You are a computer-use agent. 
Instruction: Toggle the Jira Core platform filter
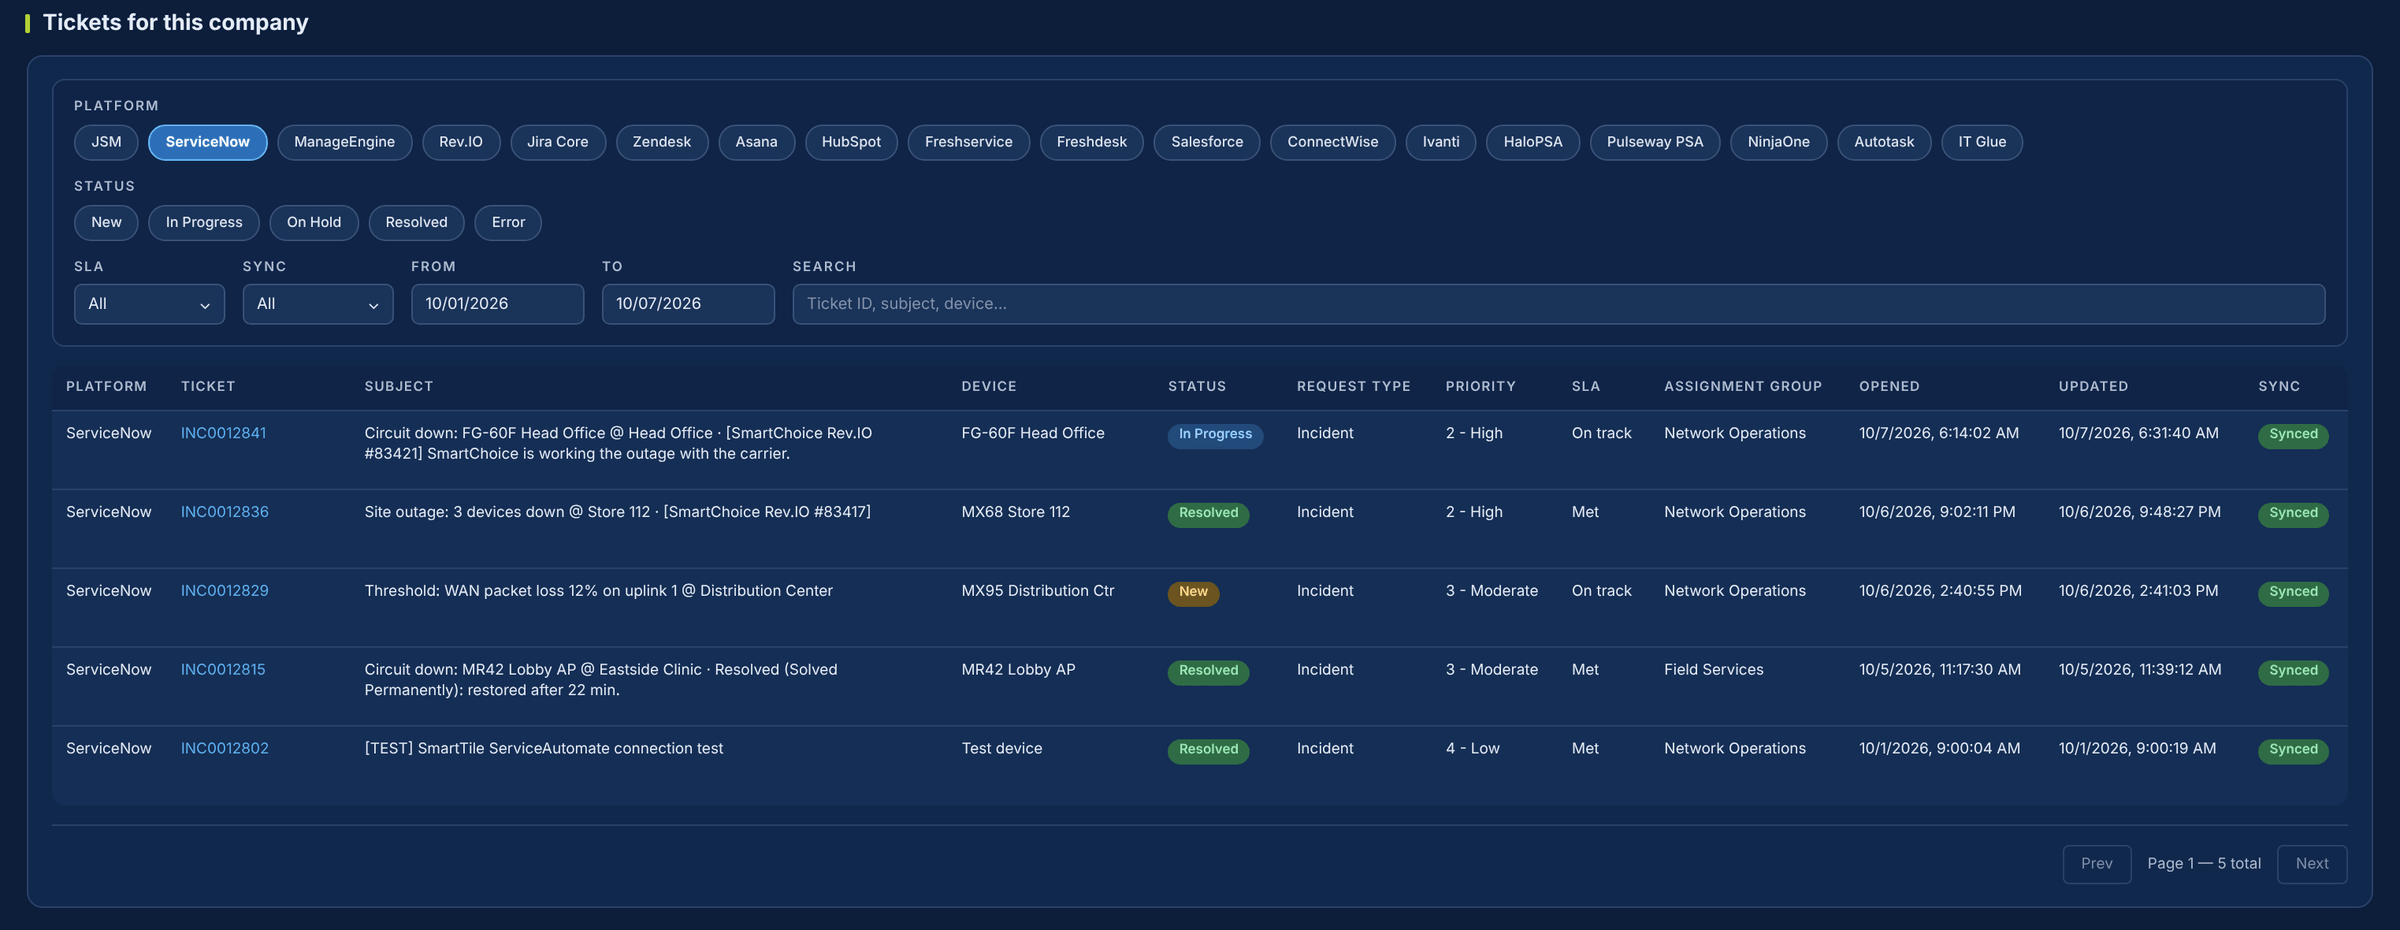(x=558, y=142)
